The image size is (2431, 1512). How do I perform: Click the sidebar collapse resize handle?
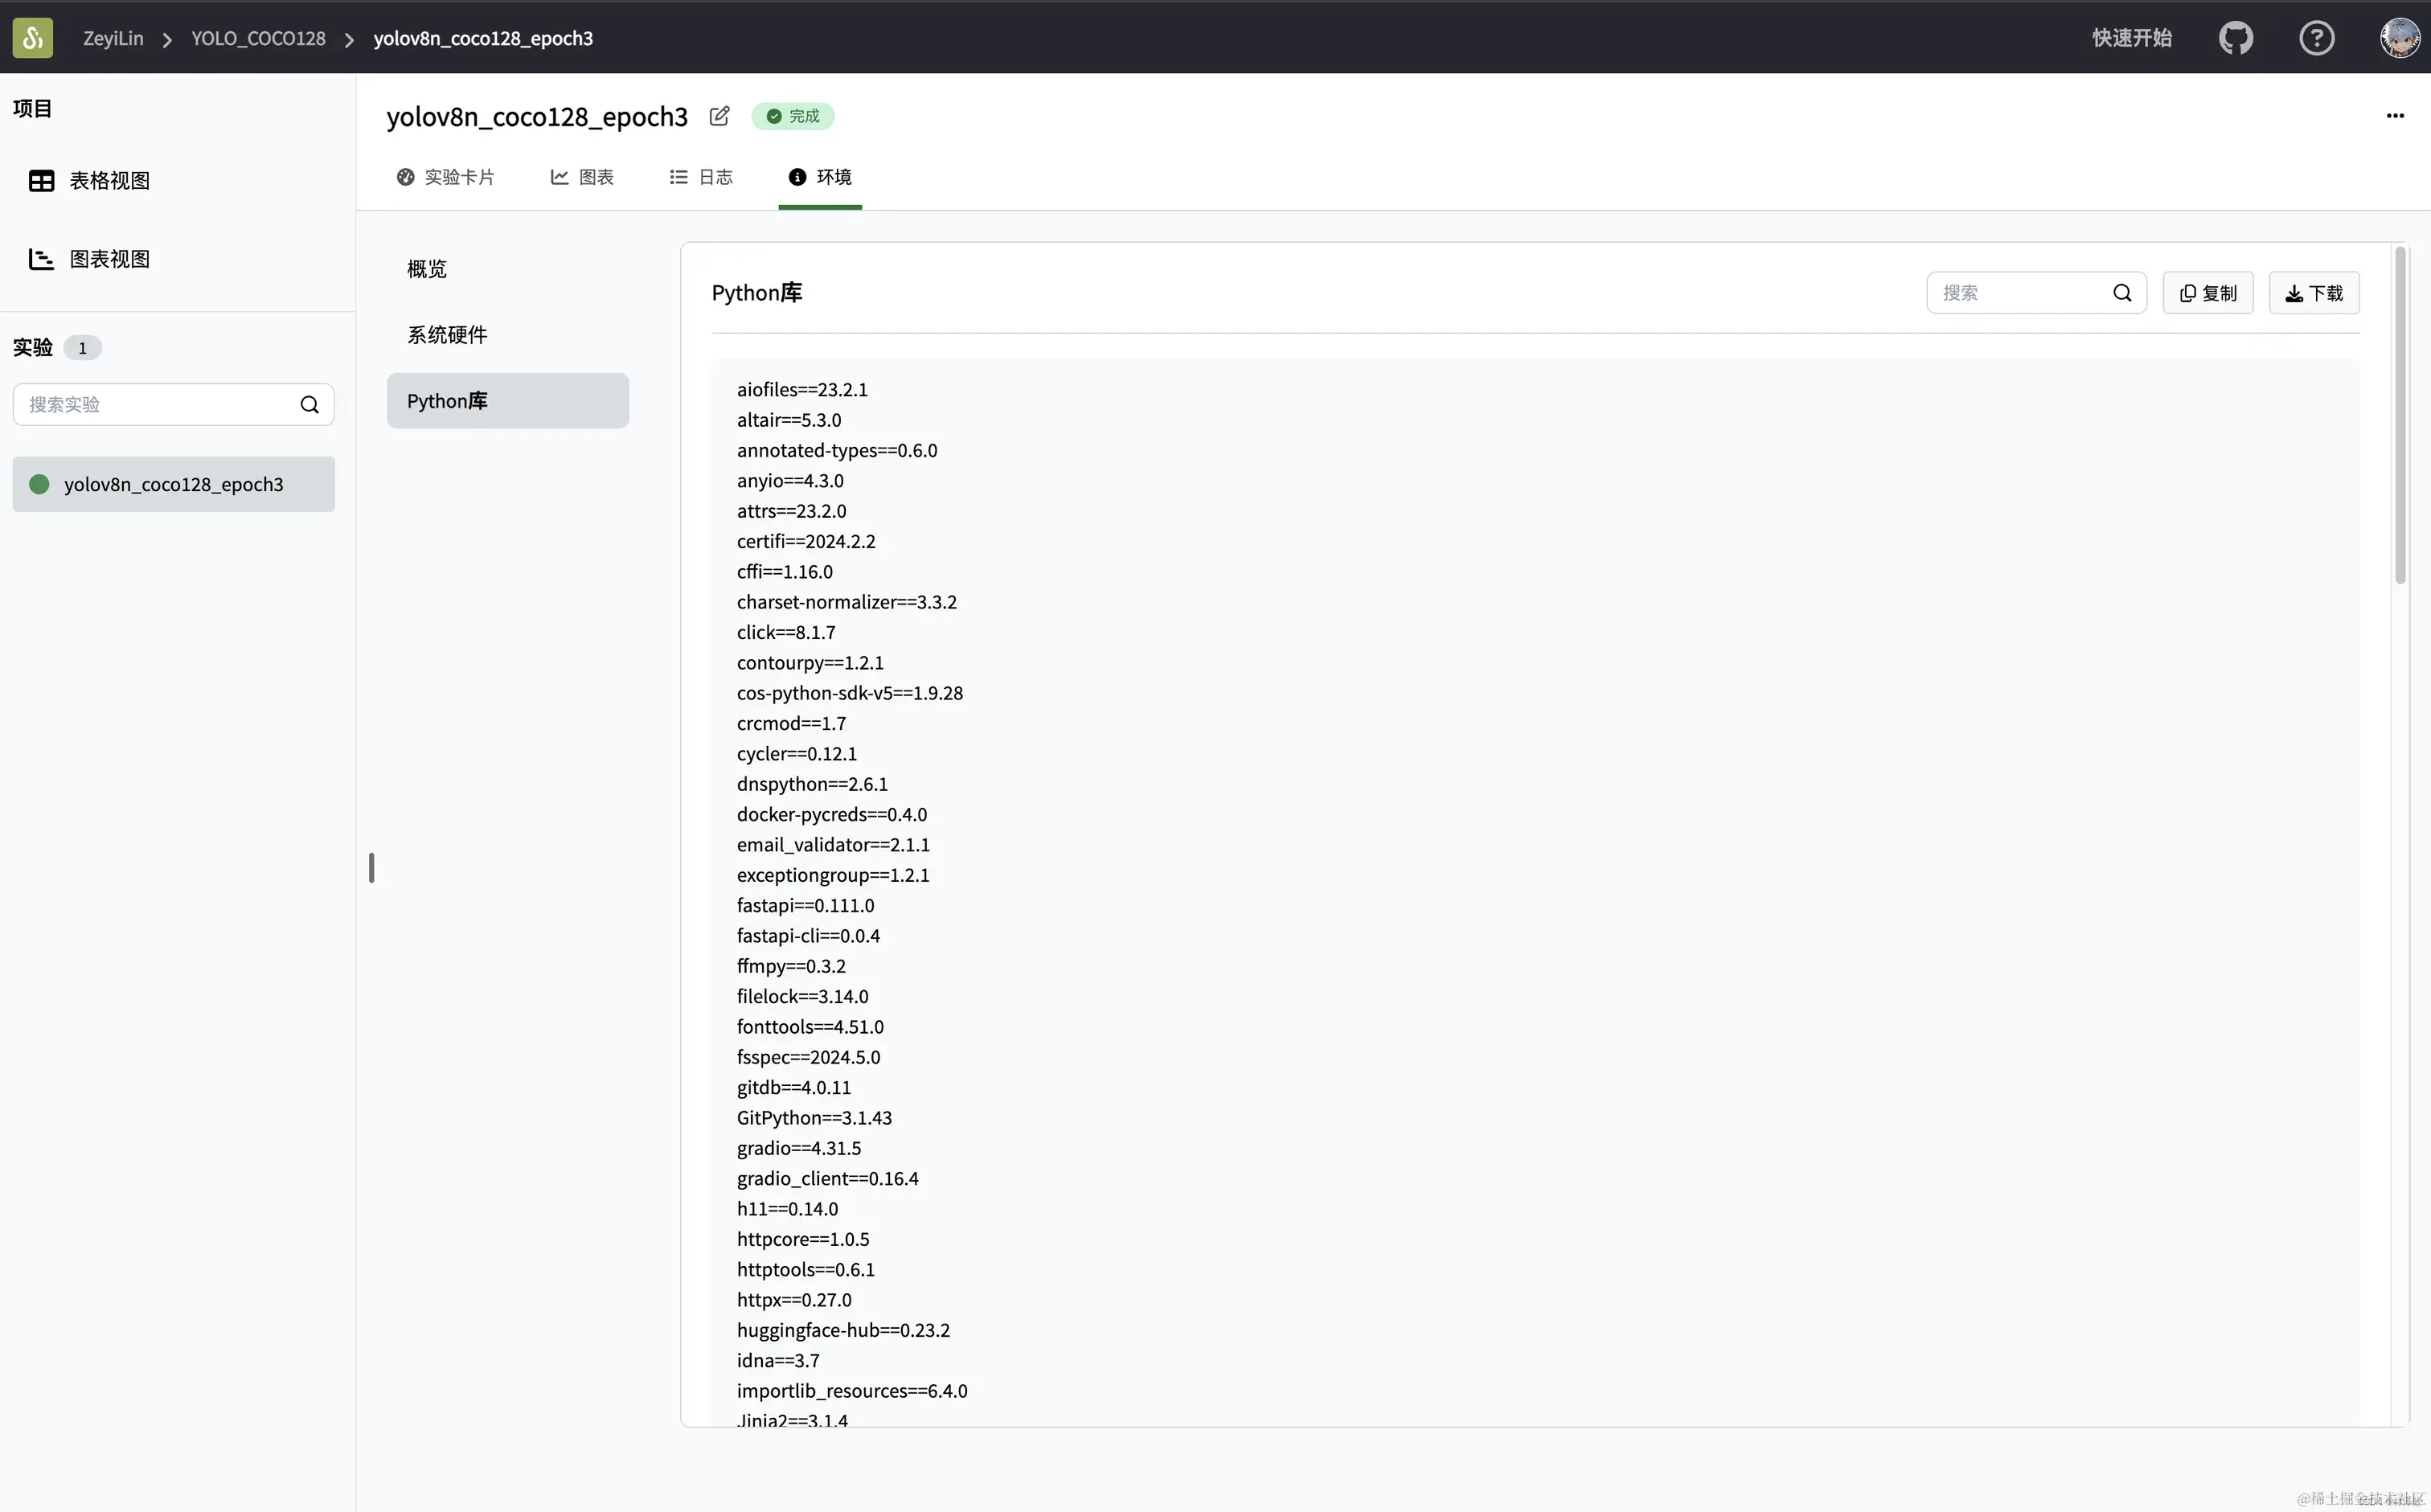[371, 867]
